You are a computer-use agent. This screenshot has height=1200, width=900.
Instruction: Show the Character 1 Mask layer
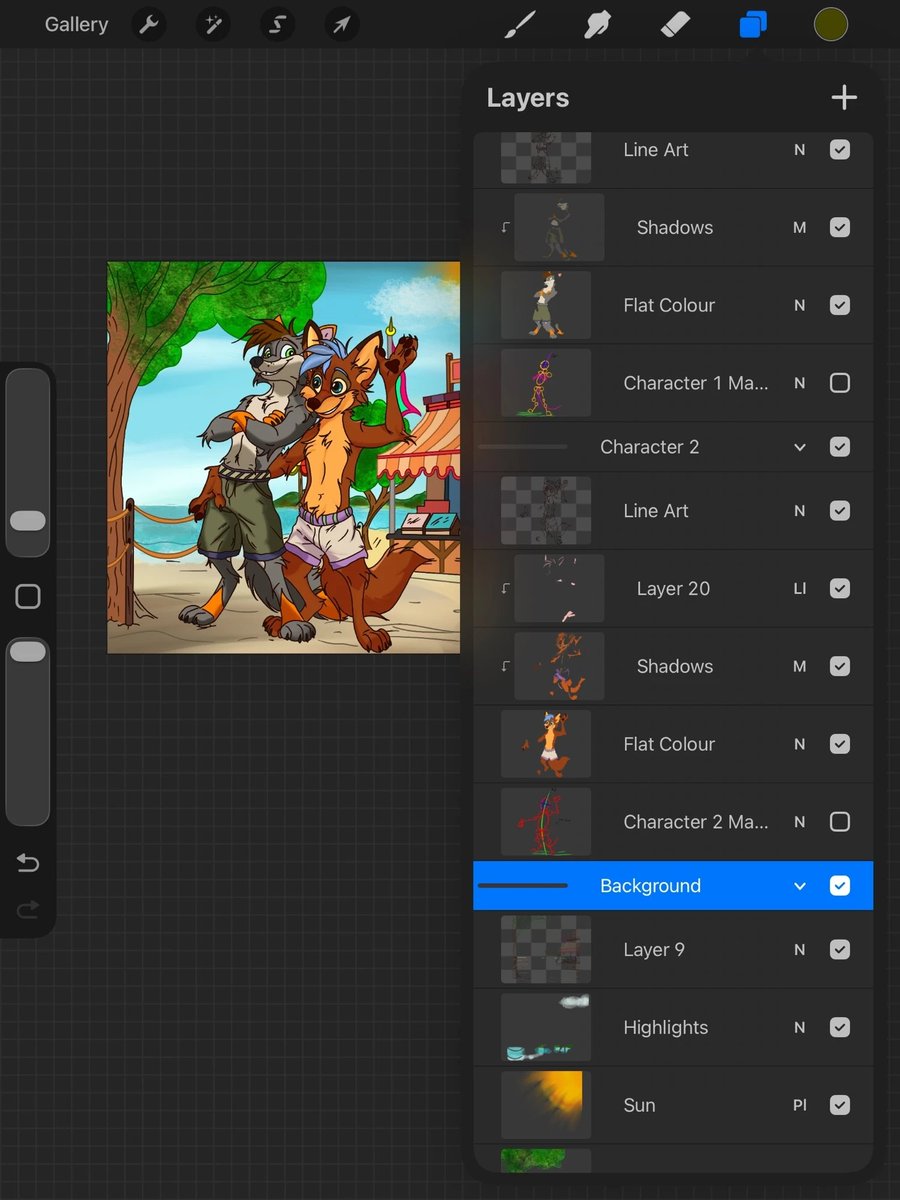tap(840, 383)
